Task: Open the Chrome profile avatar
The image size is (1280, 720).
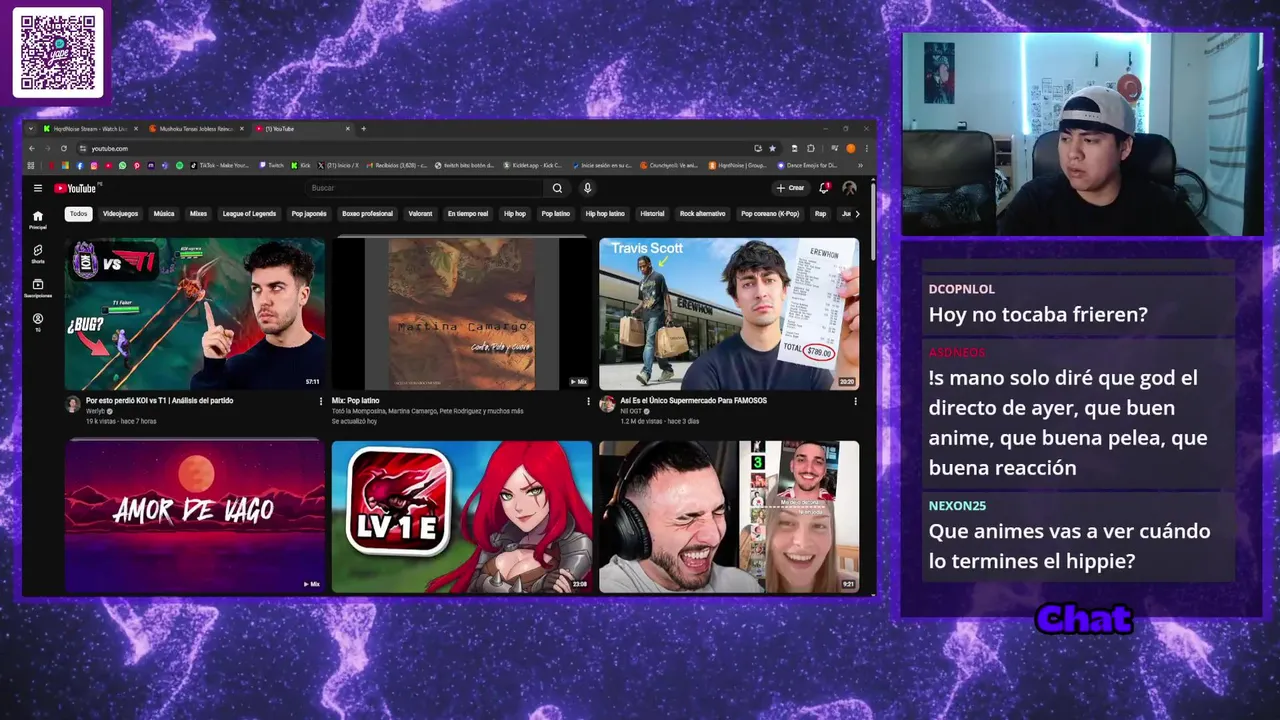Action: tap(850, 148)
